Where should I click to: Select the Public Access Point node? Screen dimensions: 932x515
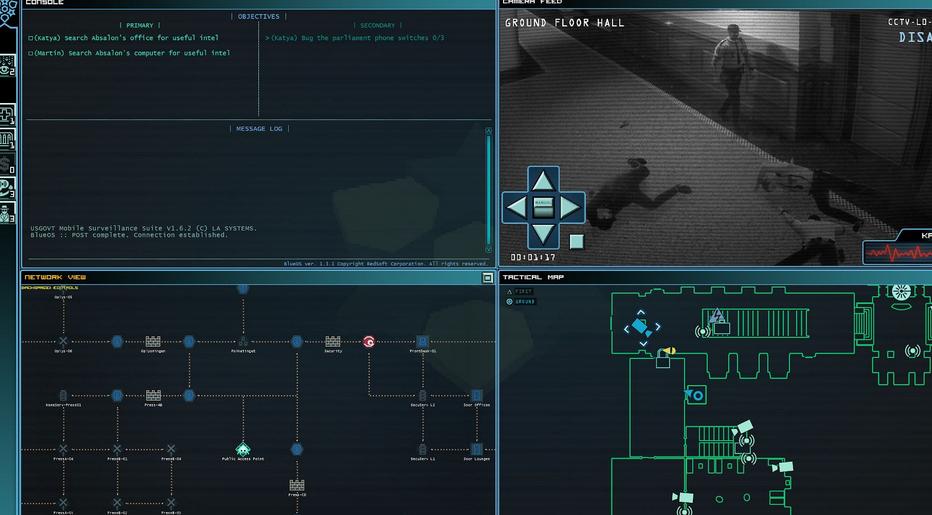click(243, 450)
